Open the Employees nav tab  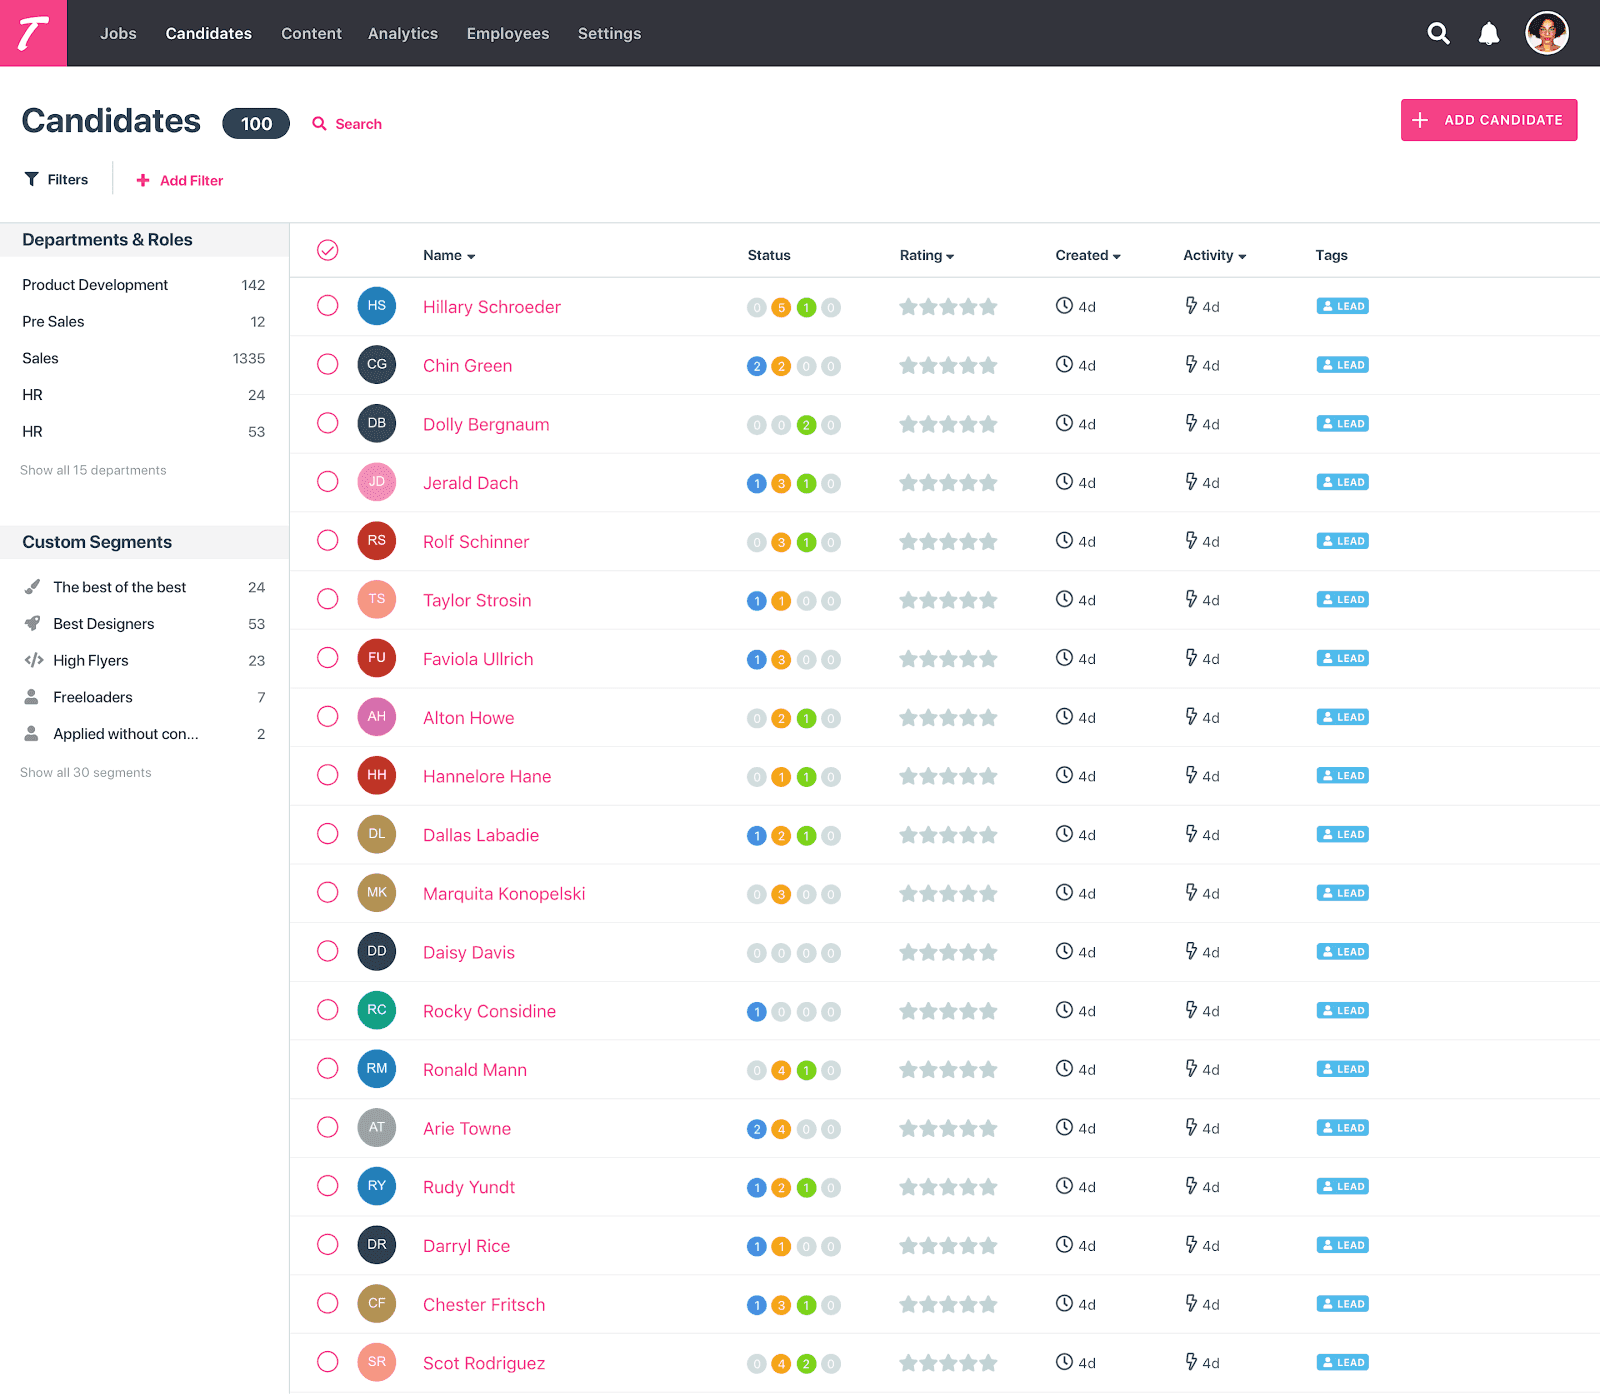(x=508, y=34)
